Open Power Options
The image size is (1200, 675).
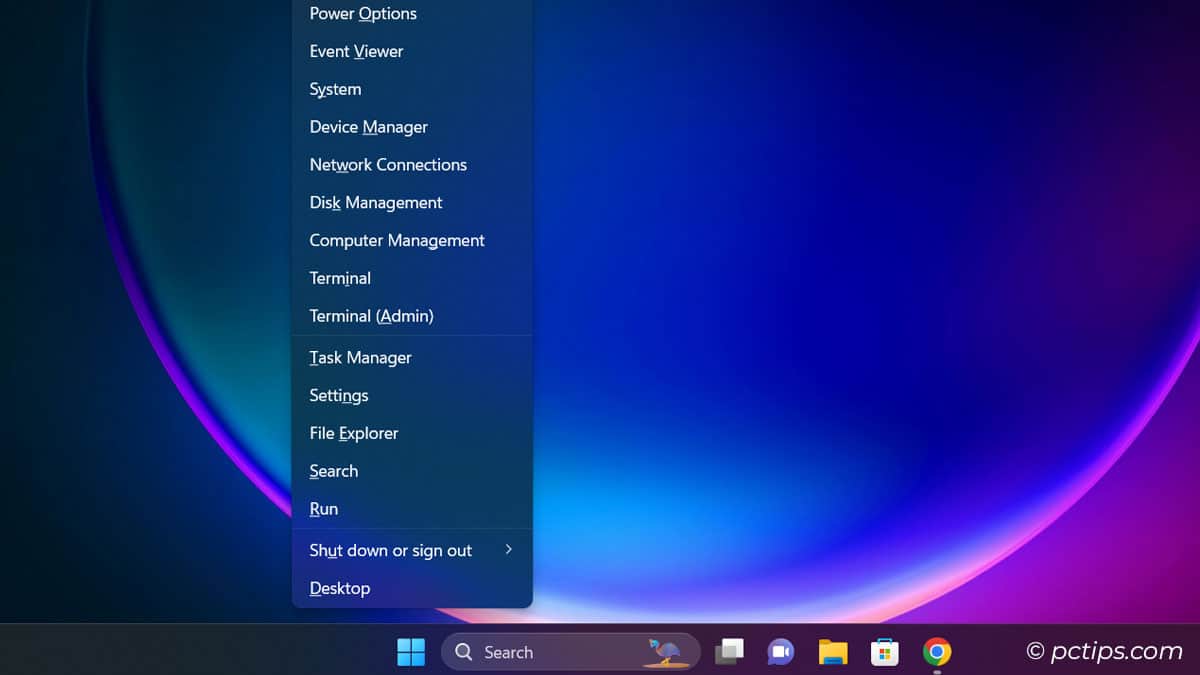pyautogui.click(x=362, y=13)
